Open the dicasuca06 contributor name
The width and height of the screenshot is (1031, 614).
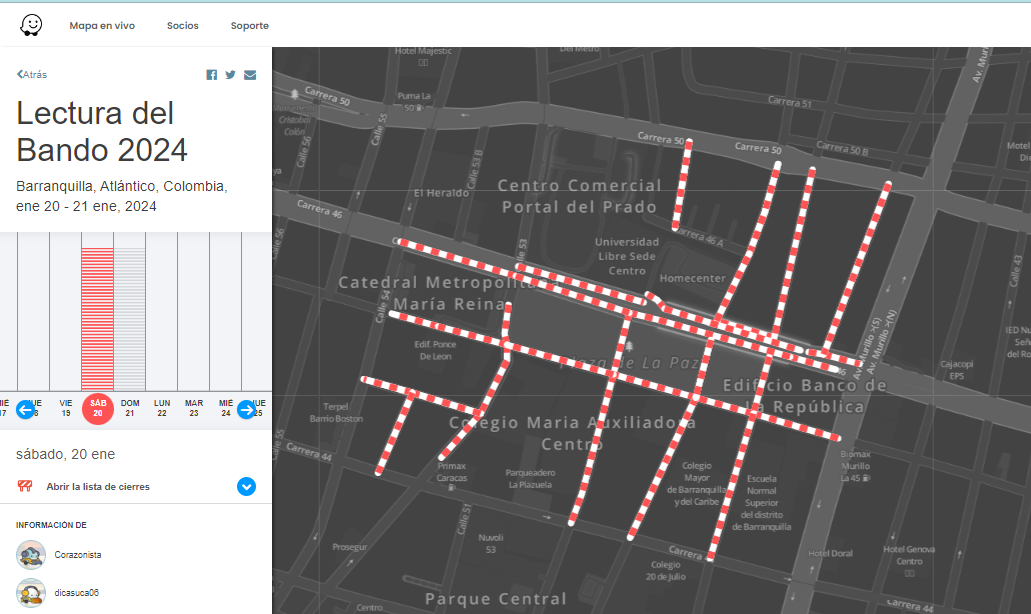pyautogui.click(x=76, y=593)
